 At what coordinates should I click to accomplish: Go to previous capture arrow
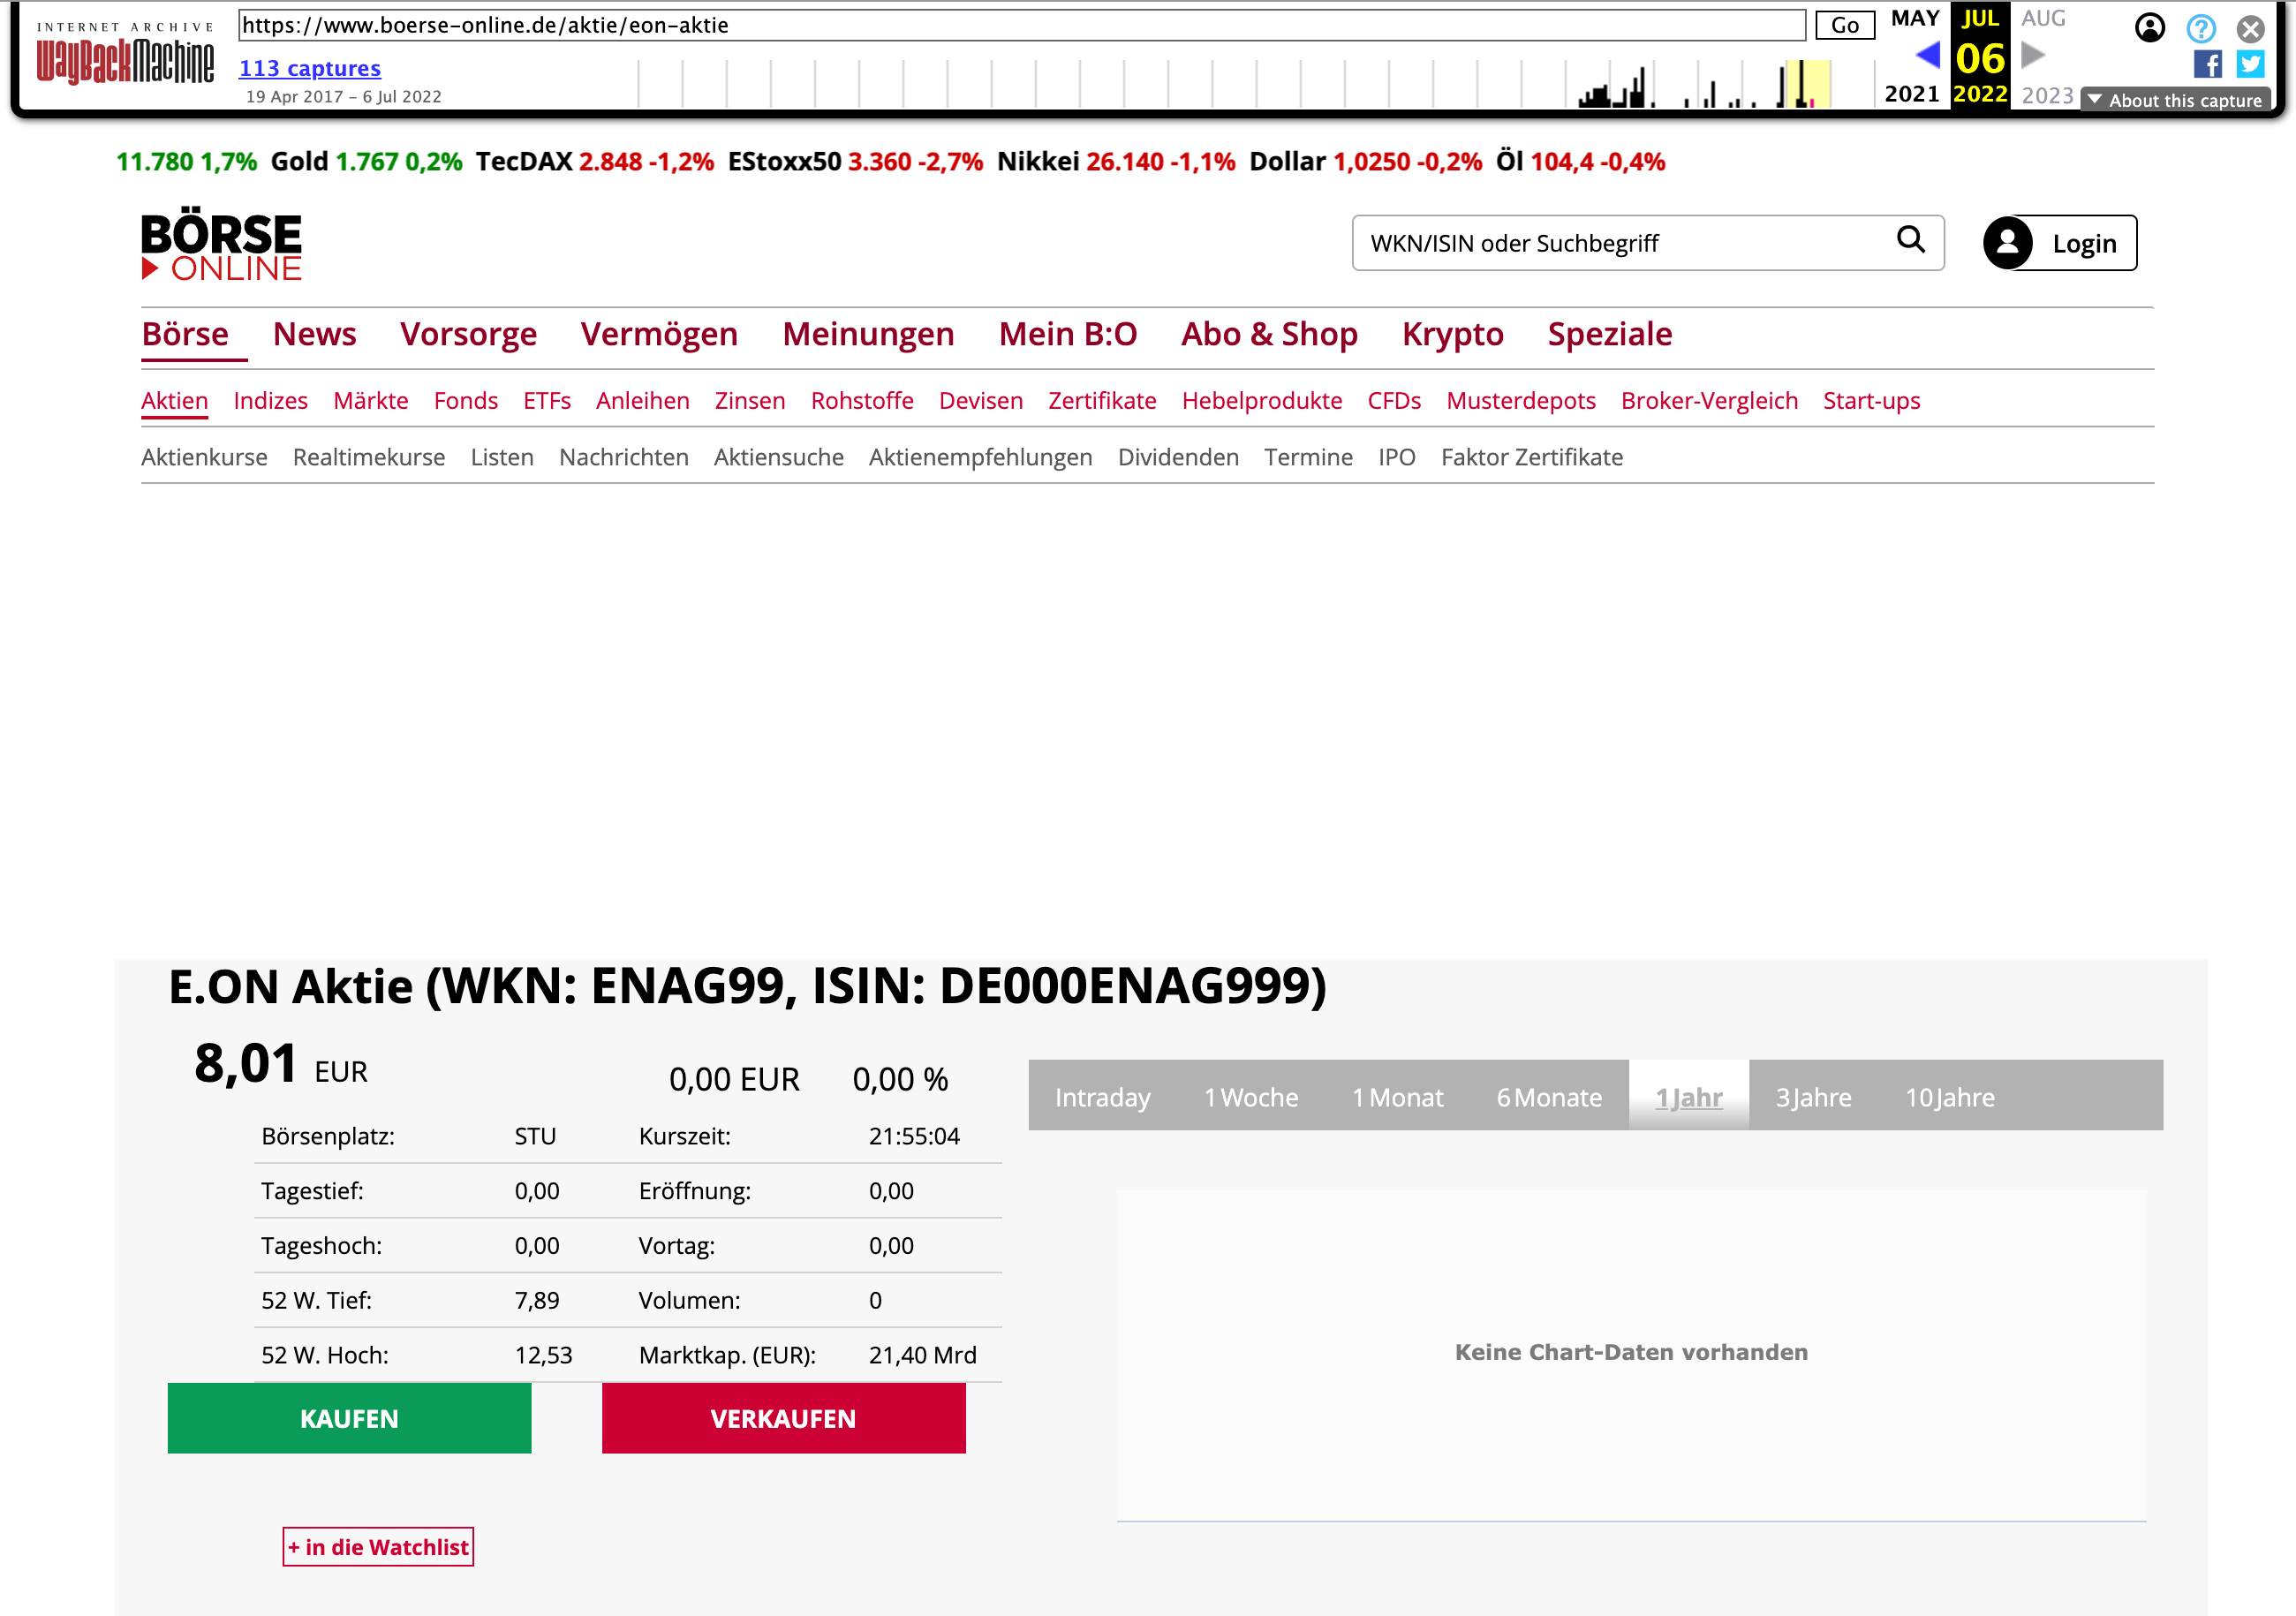(1927, 55)
